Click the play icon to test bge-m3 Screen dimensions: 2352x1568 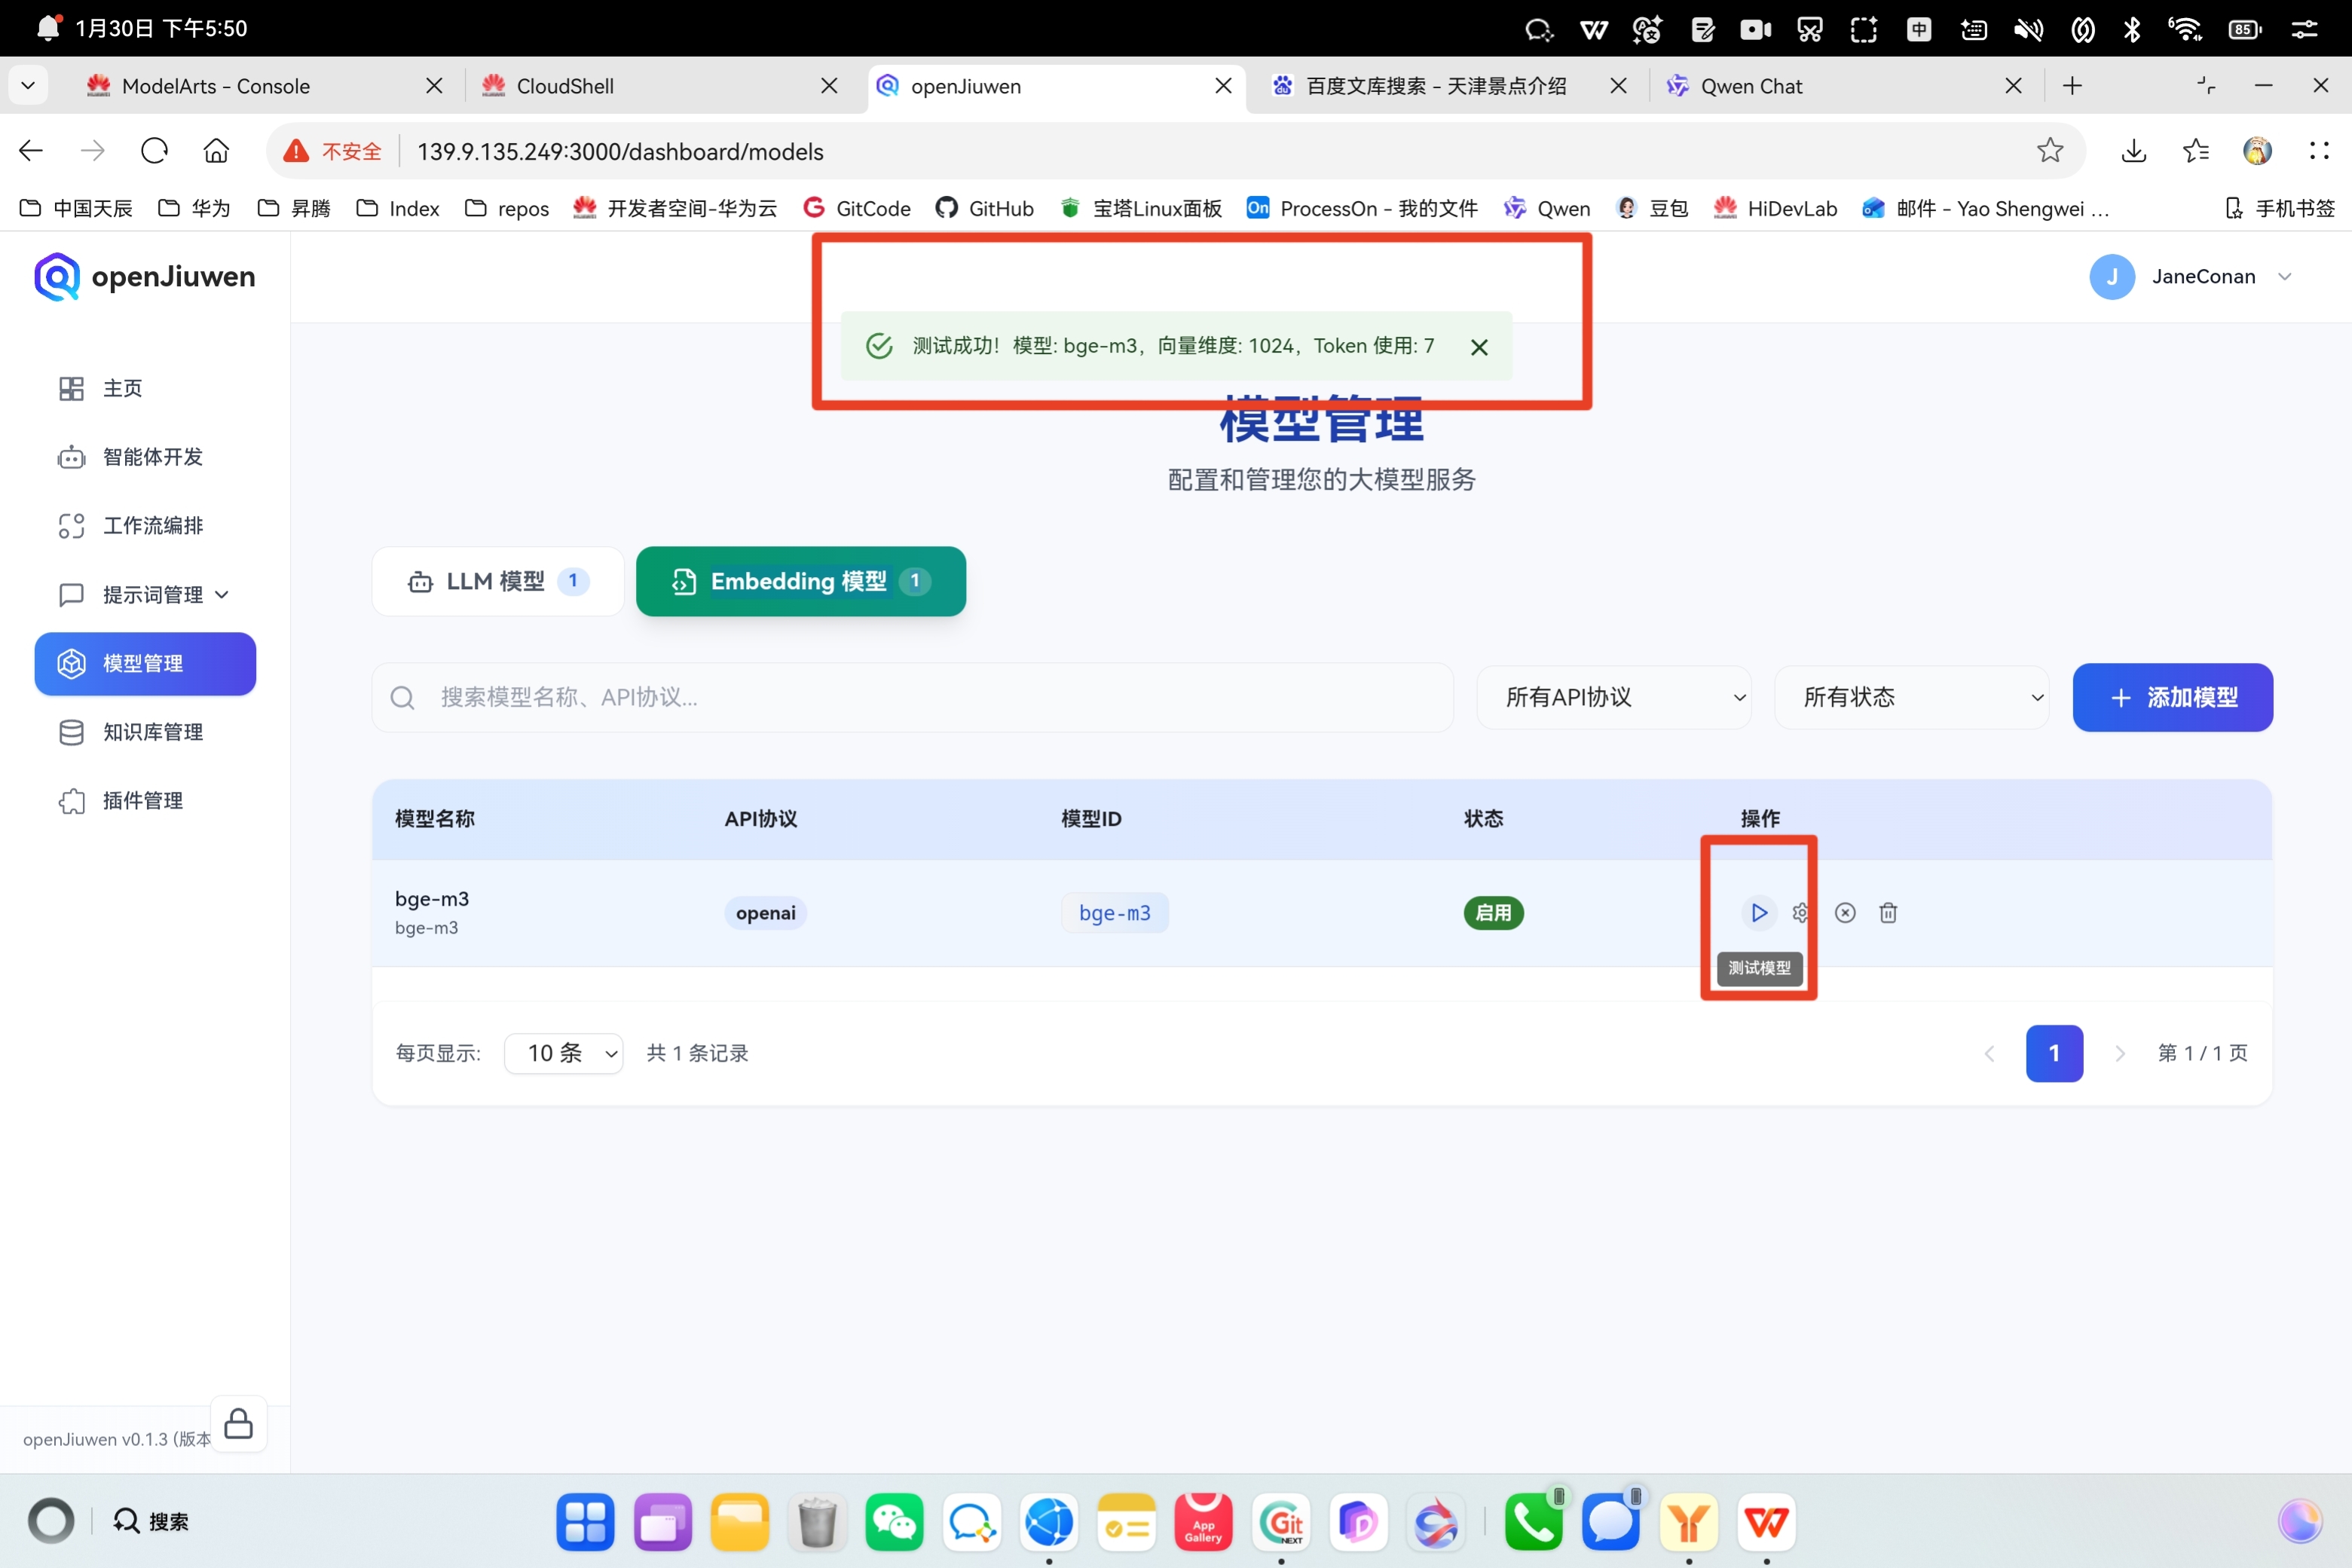click(1758, 912)
